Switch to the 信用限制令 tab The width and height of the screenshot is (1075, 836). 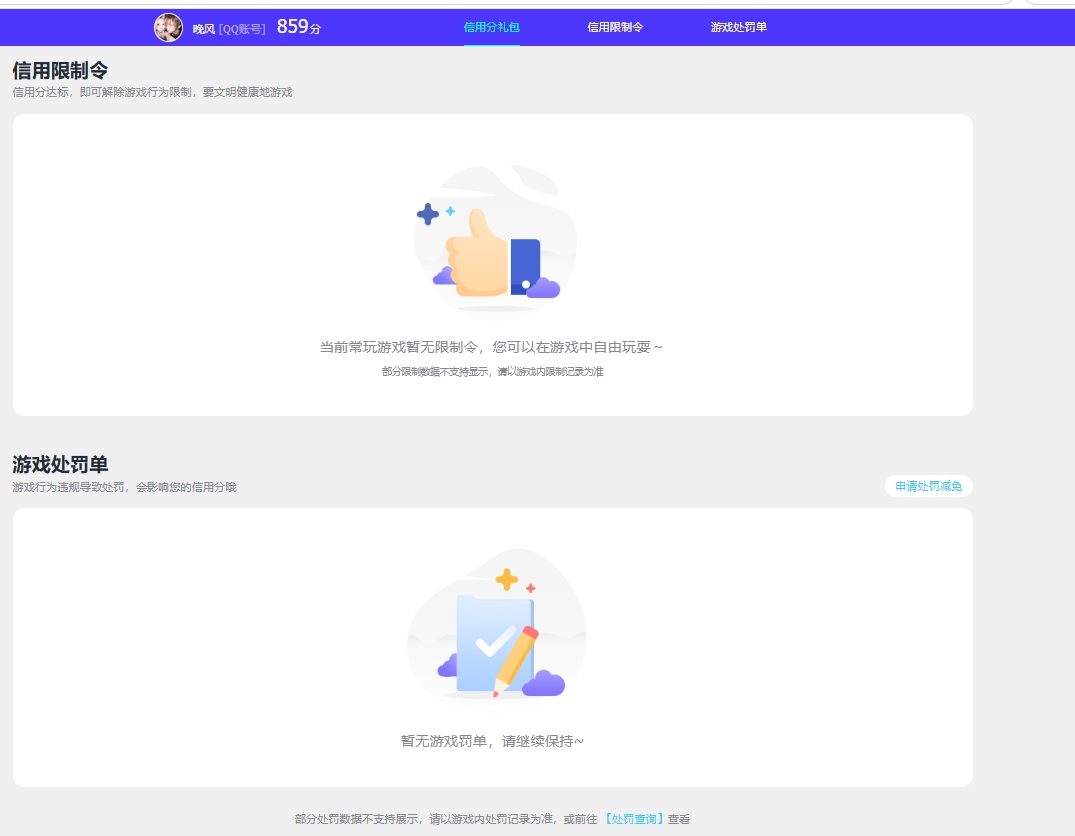tap(615, 27)
